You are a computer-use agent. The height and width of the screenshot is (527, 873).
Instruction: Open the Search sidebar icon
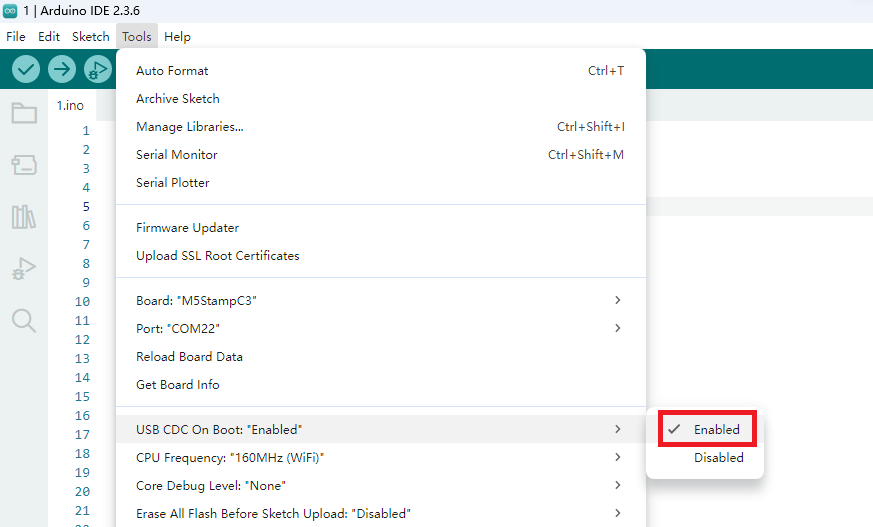pos(24,321)
